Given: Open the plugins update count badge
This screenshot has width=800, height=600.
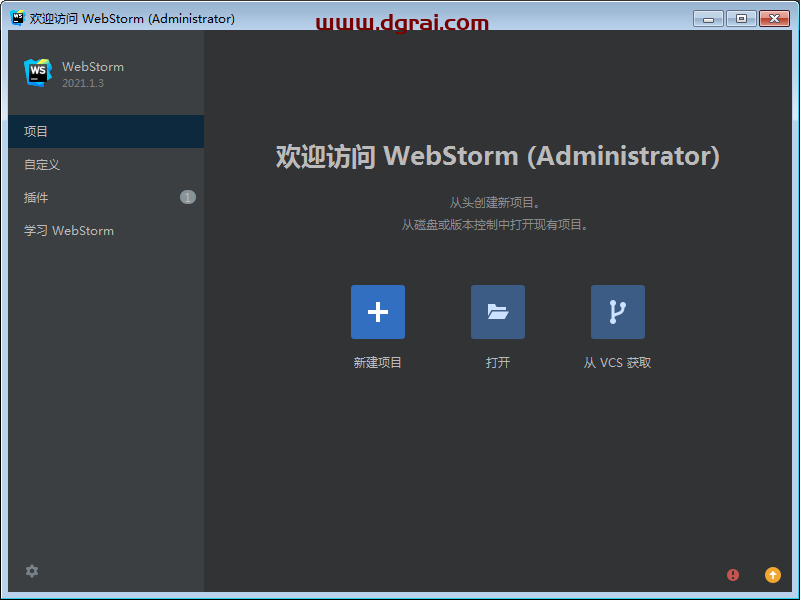Looking at the screenshot, I should [x=188, y=197].
